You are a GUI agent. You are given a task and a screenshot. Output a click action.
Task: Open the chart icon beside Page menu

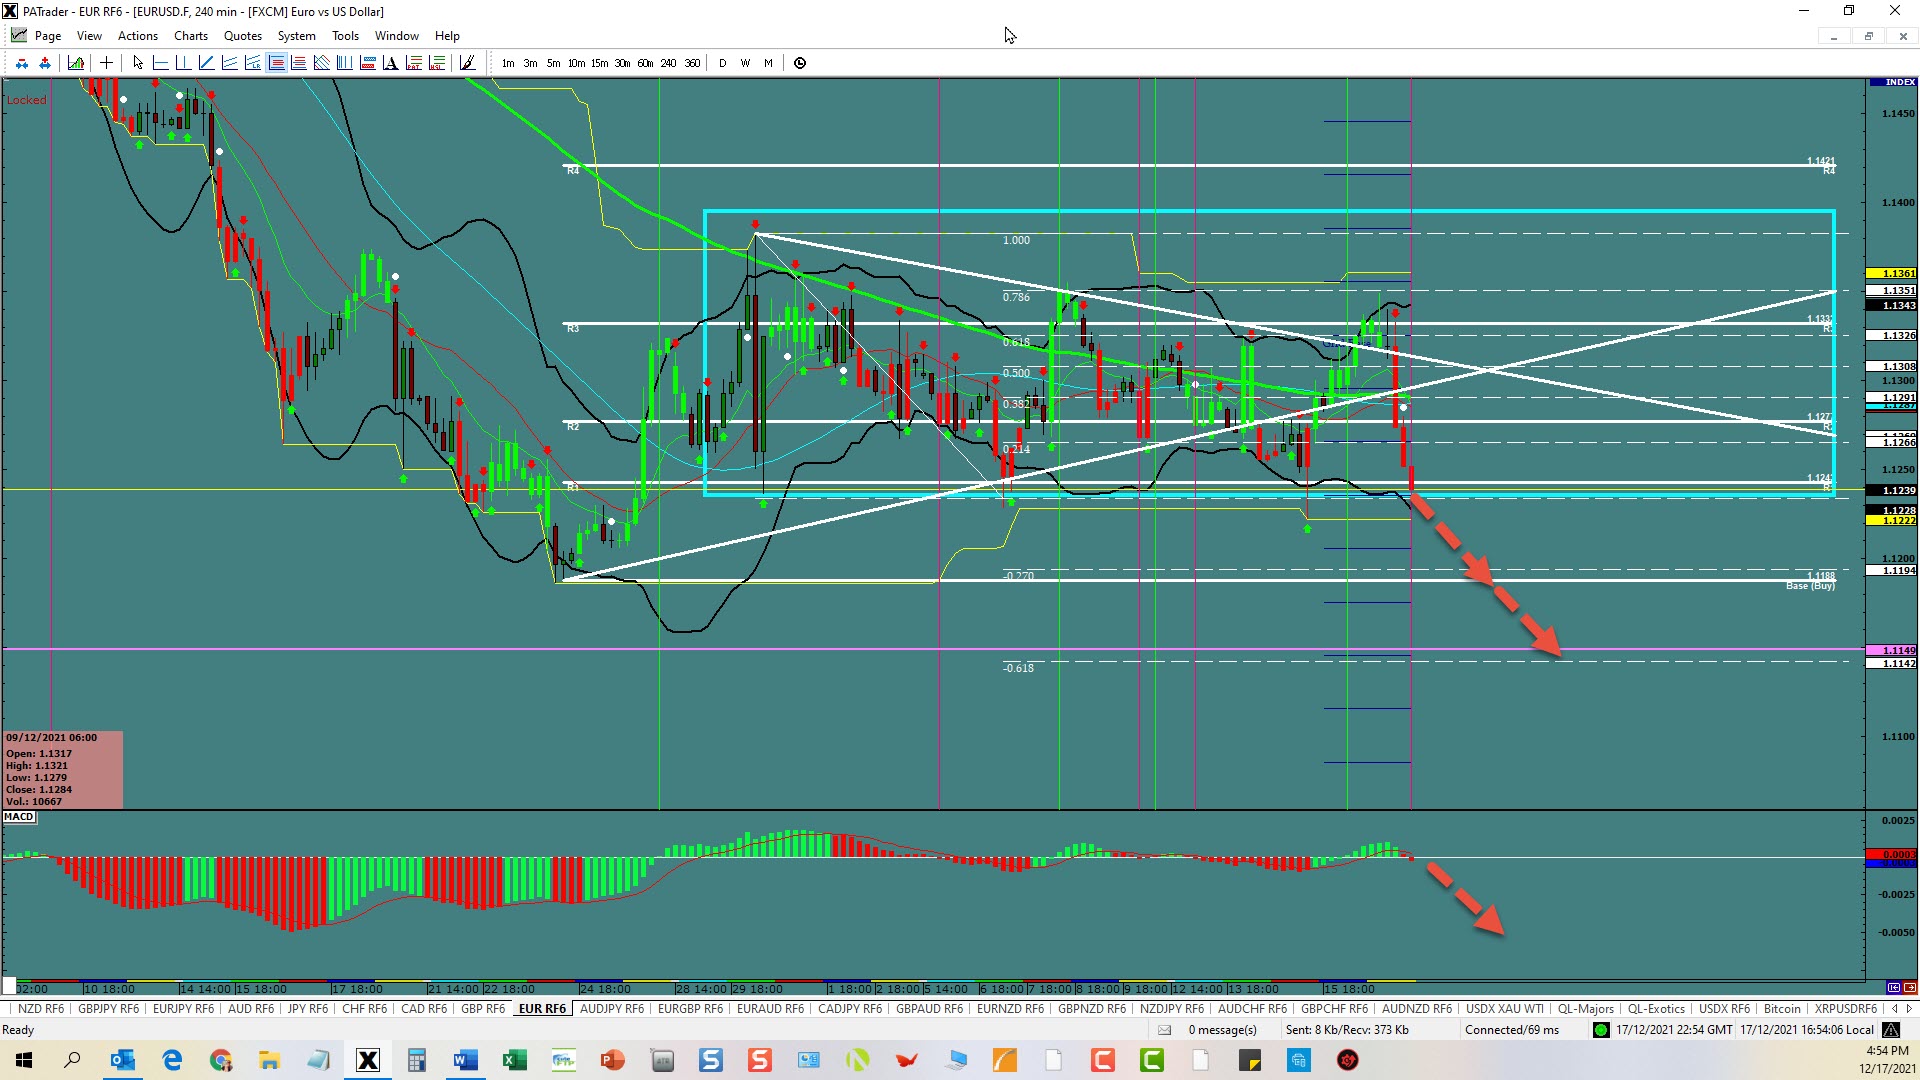point(19,35)
